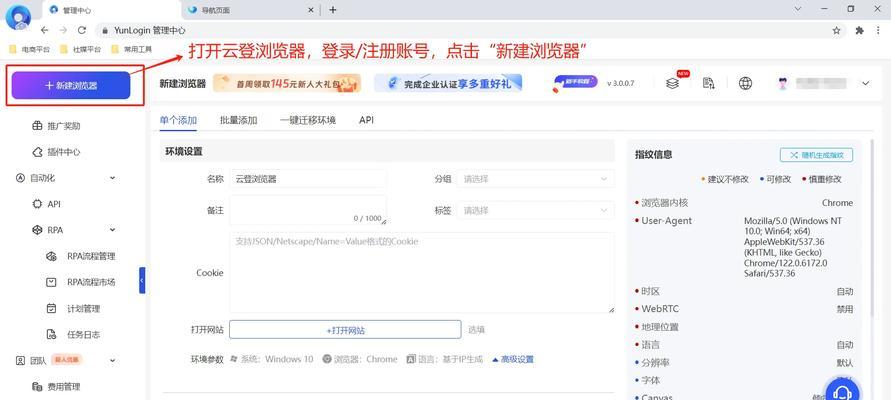
Task: Open the 社媒平台 bookmark folder
Action: (81, 49)
